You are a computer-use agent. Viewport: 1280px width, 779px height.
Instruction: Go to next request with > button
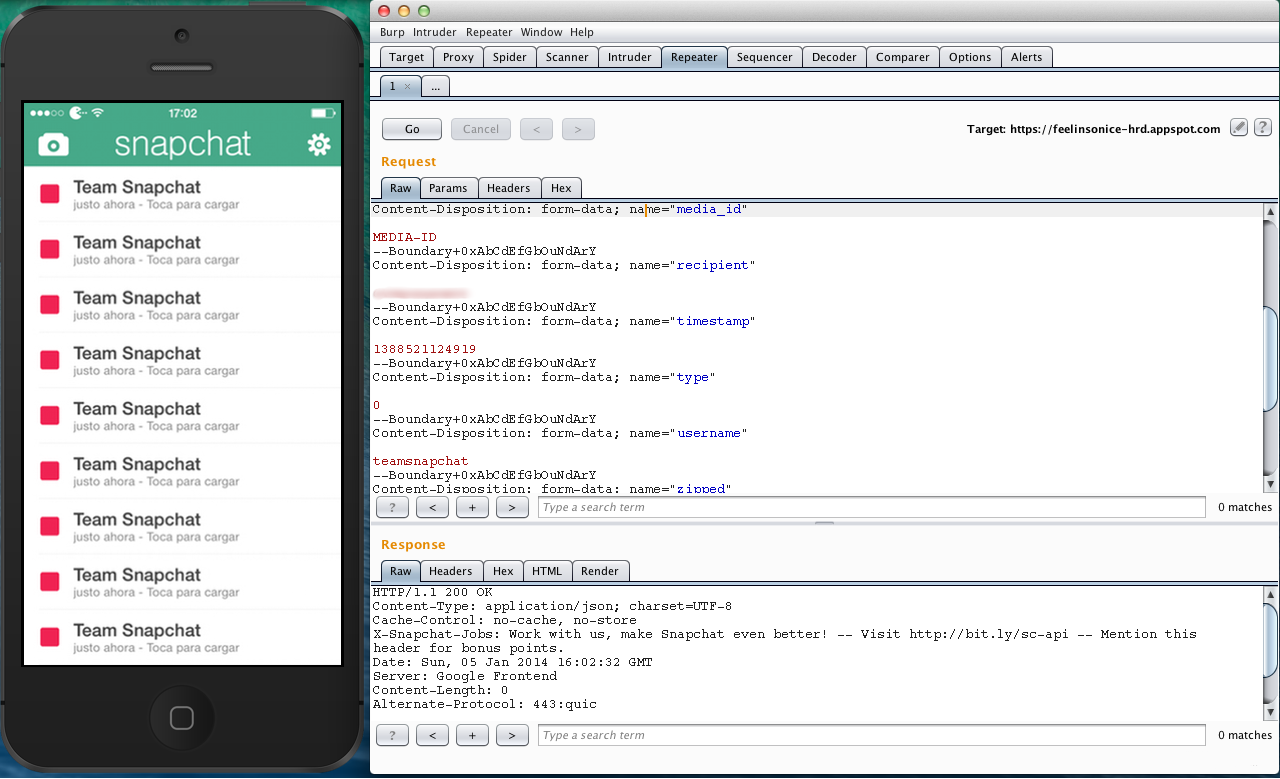click(578, 129)
